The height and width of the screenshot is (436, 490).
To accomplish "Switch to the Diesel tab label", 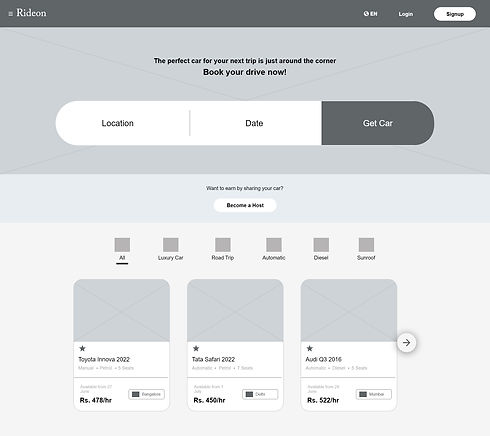I will (321, 258).
